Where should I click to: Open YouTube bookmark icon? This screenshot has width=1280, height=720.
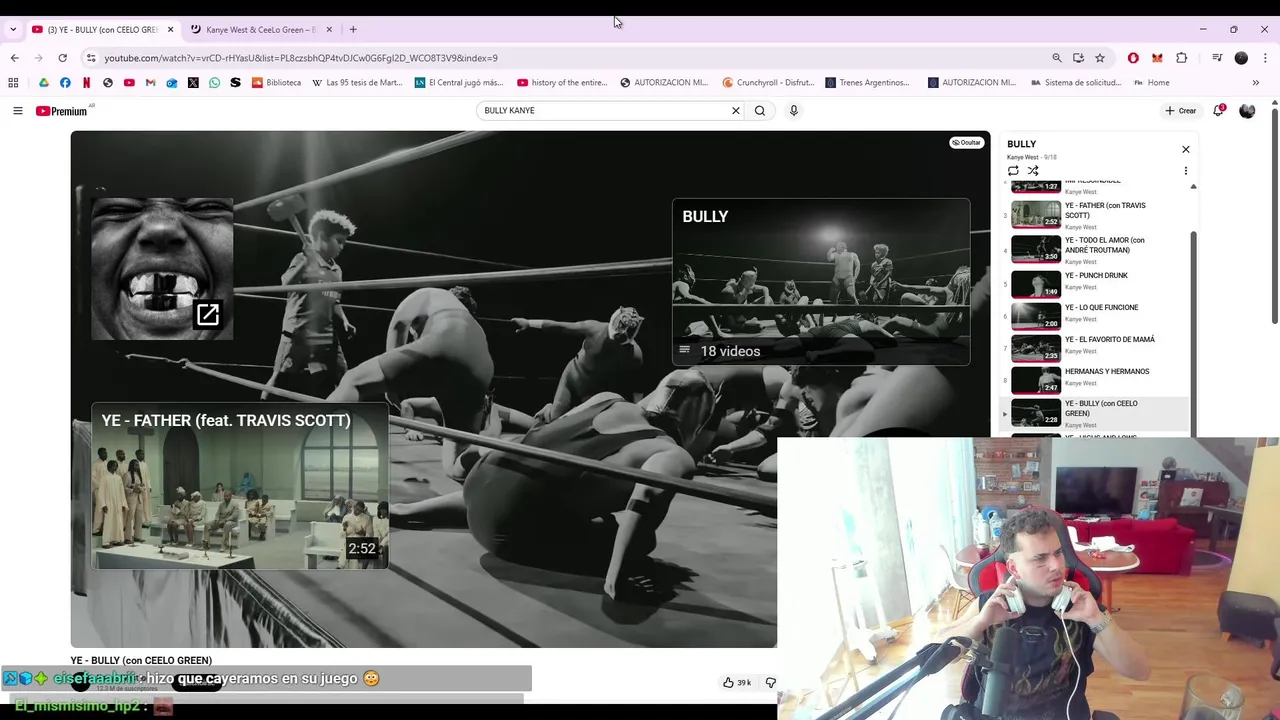129,83
